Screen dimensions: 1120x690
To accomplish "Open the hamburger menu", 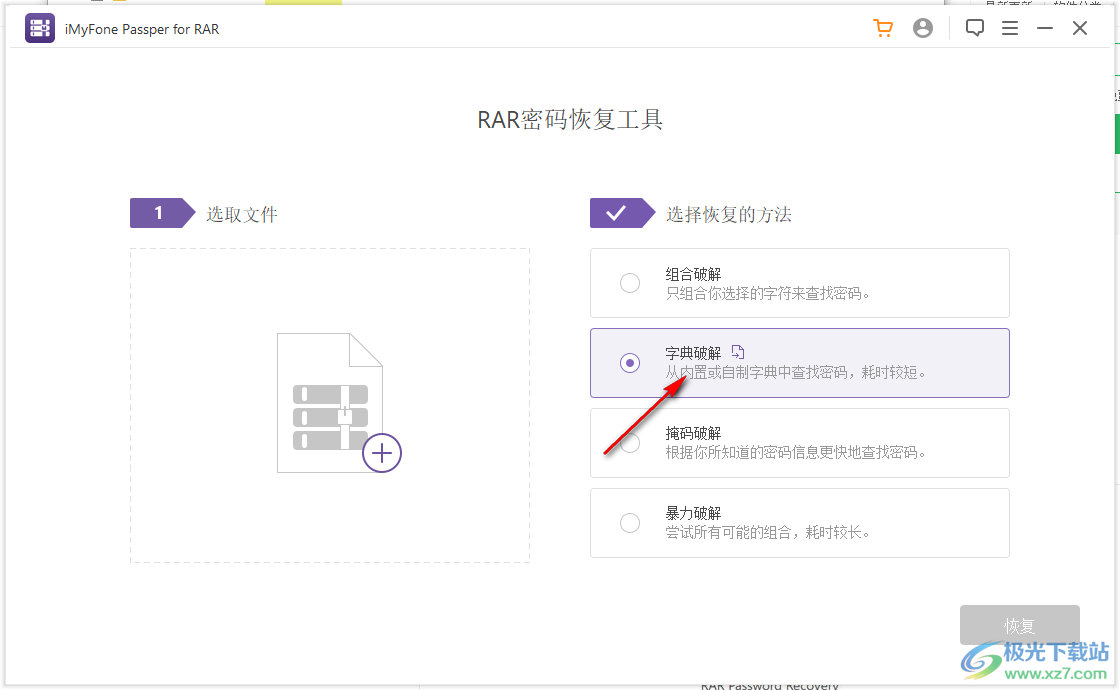I will point(1010,29).
